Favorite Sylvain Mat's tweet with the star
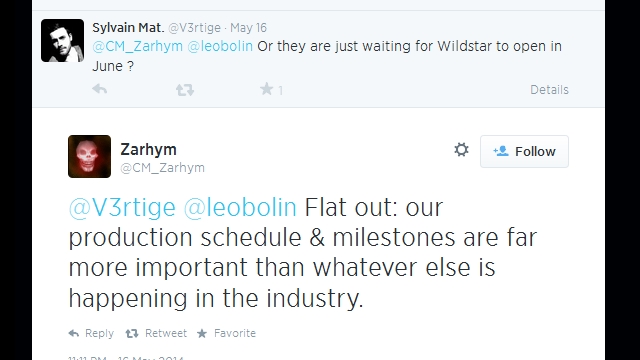The width and height of the screenshot is (640, 360). click(267, 89)
